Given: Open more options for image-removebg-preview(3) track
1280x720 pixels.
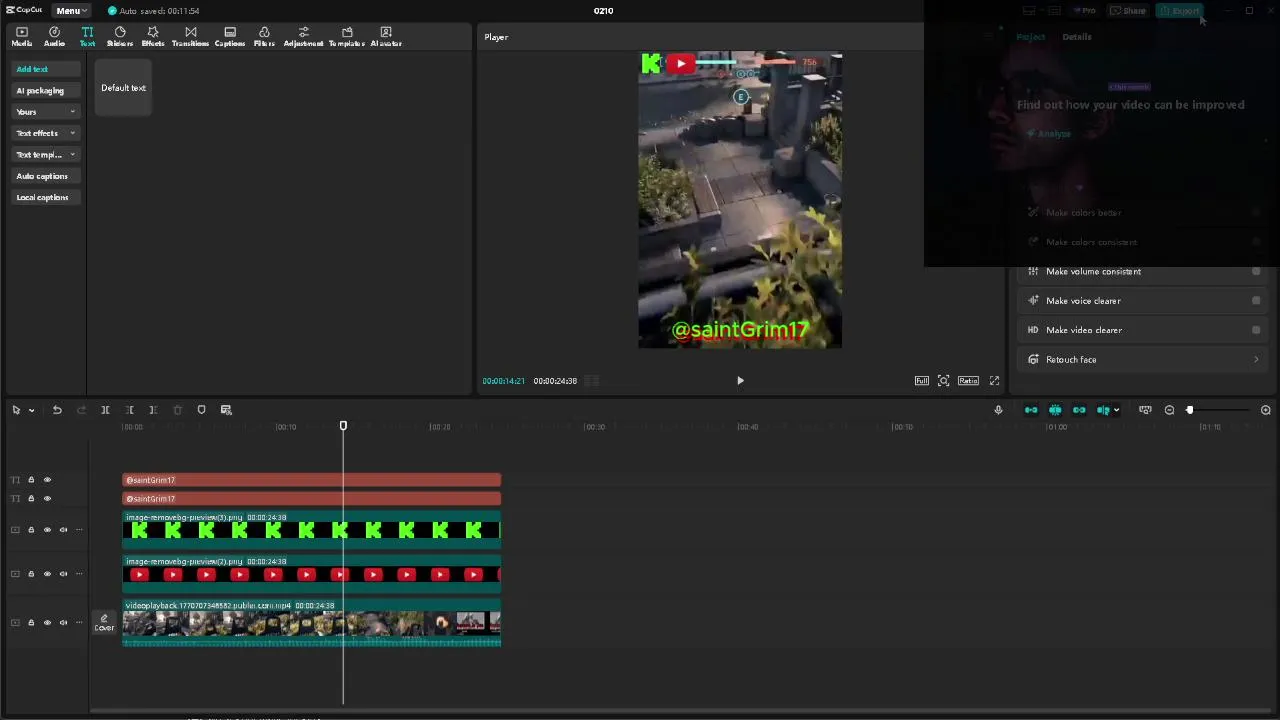Looking at the screenshot, I should pos(79,530).
